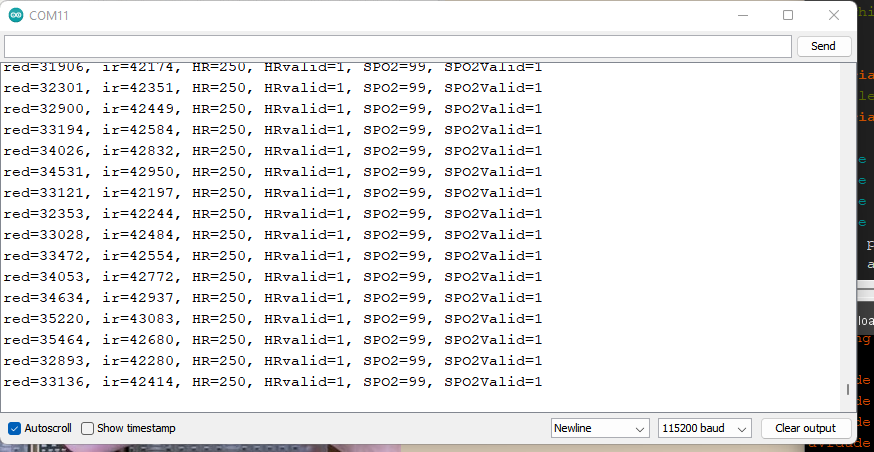This screenshot has height=452, width=874.
Task: Select the output line starting red=34026
Action: point(273,151)
